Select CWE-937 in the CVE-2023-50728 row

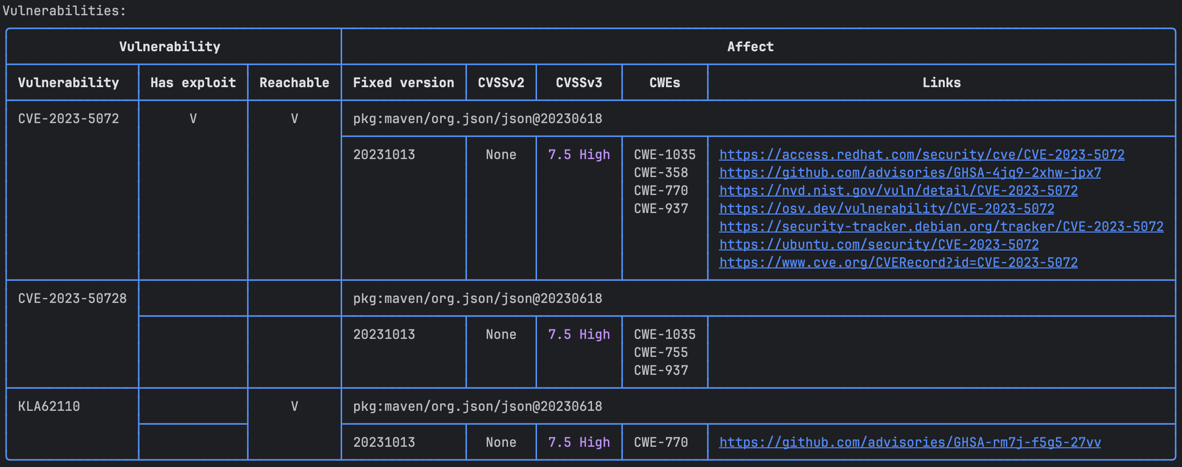660,371
